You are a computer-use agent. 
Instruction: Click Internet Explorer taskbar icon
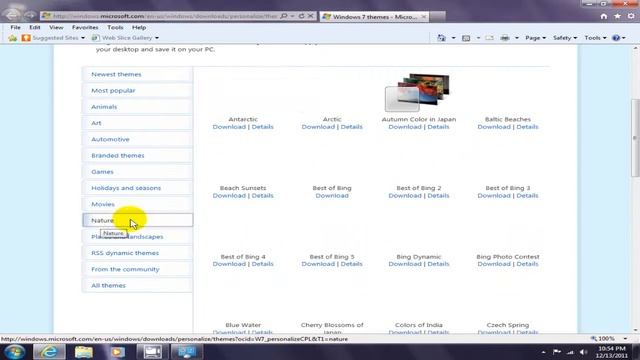pyautogui.click(x=49, y=351)
